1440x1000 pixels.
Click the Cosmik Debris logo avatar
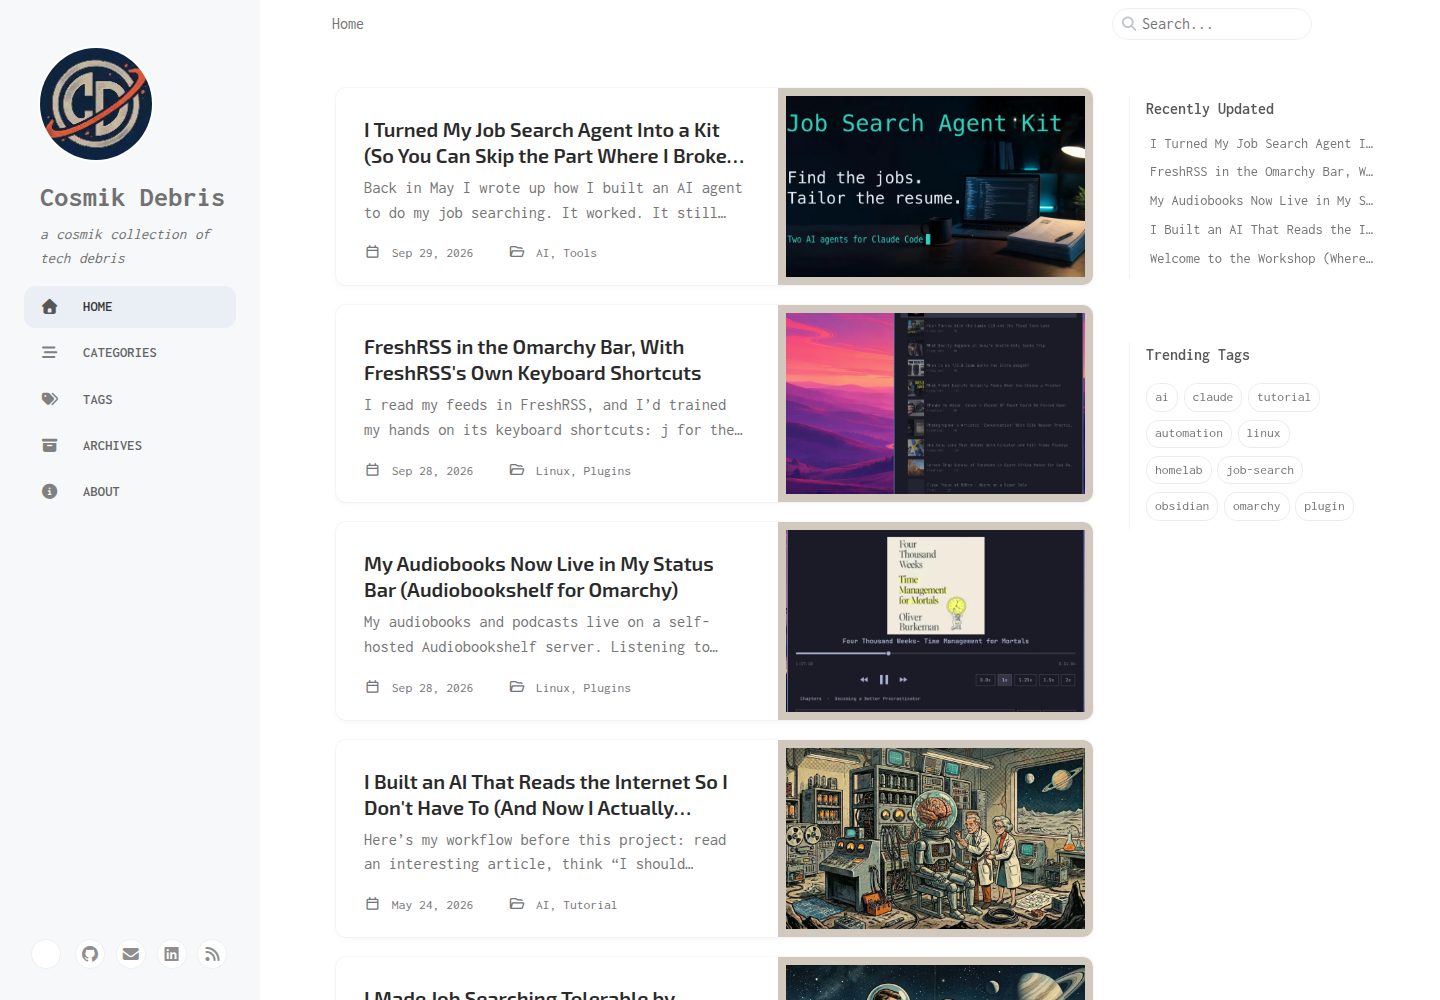(x=96, y=104)
